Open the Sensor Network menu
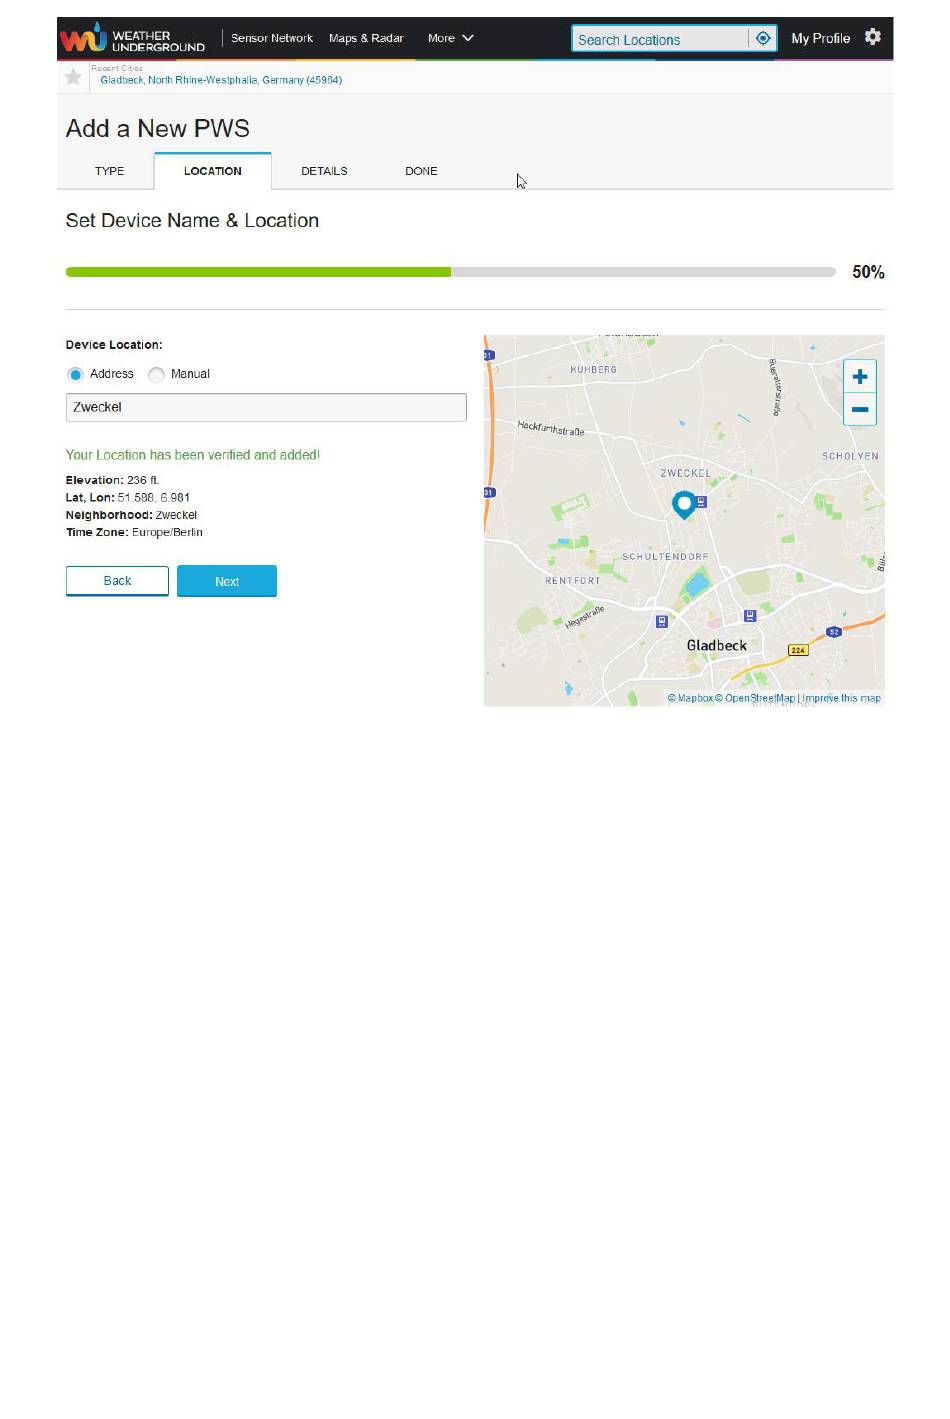The image size is (950, 1419). 272,38
